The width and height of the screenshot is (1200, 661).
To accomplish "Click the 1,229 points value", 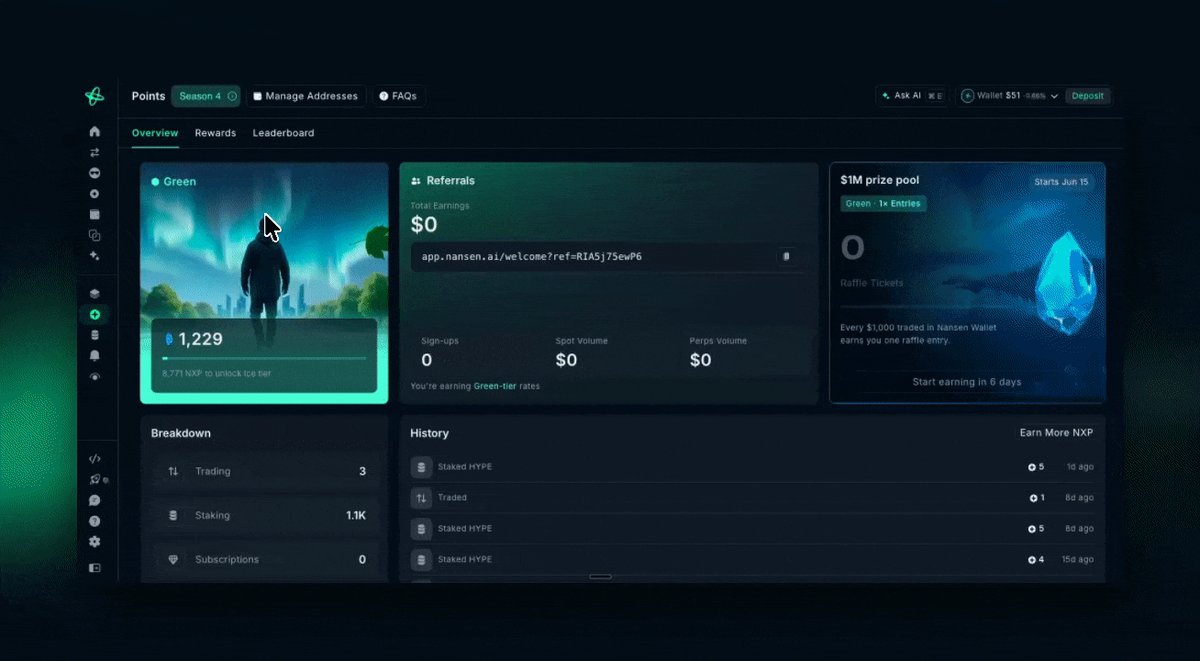I will [200, 339].
